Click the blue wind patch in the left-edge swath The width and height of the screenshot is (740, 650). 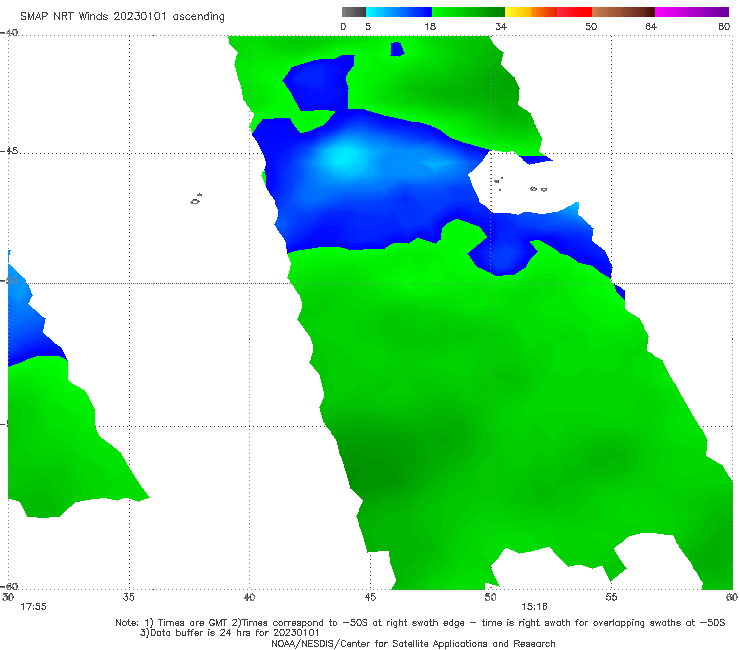(x=28, y=321)
